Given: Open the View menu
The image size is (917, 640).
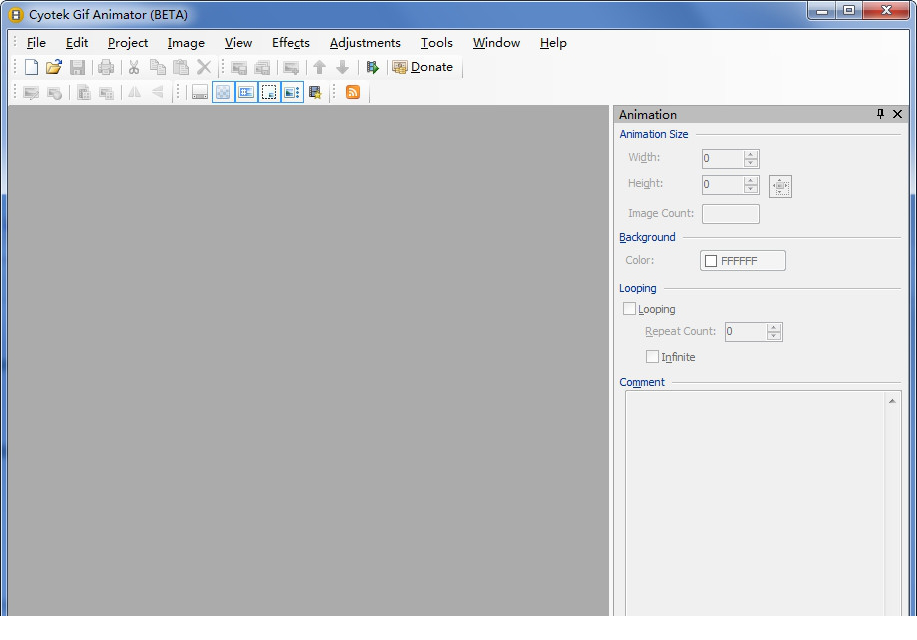Looking at the screenshot, I should click(238, 43).
